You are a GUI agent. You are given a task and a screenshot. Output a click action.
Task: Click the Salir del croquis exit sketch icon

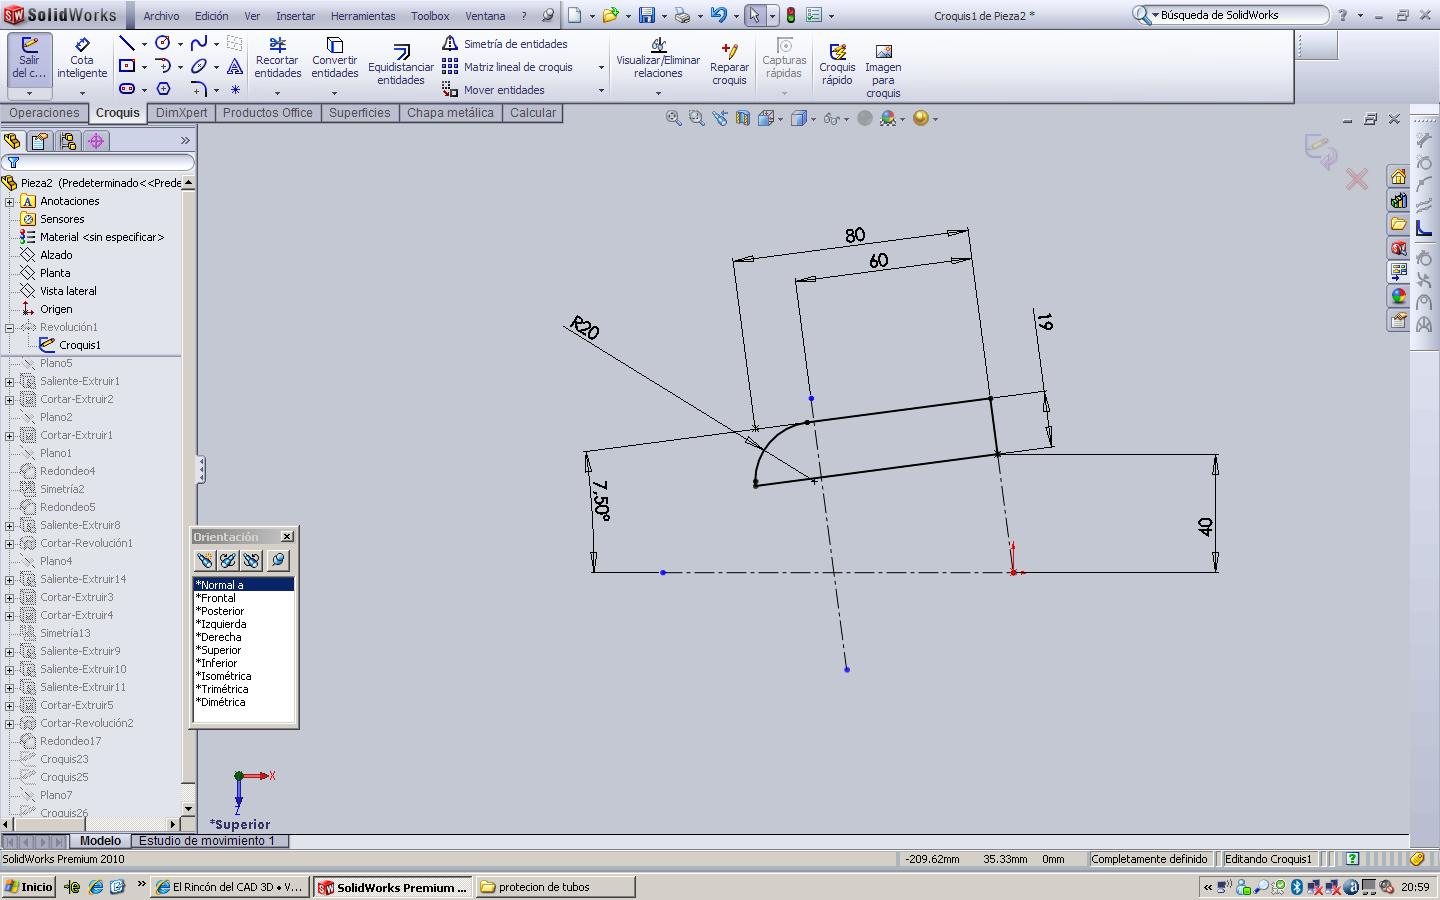[29, 58]
